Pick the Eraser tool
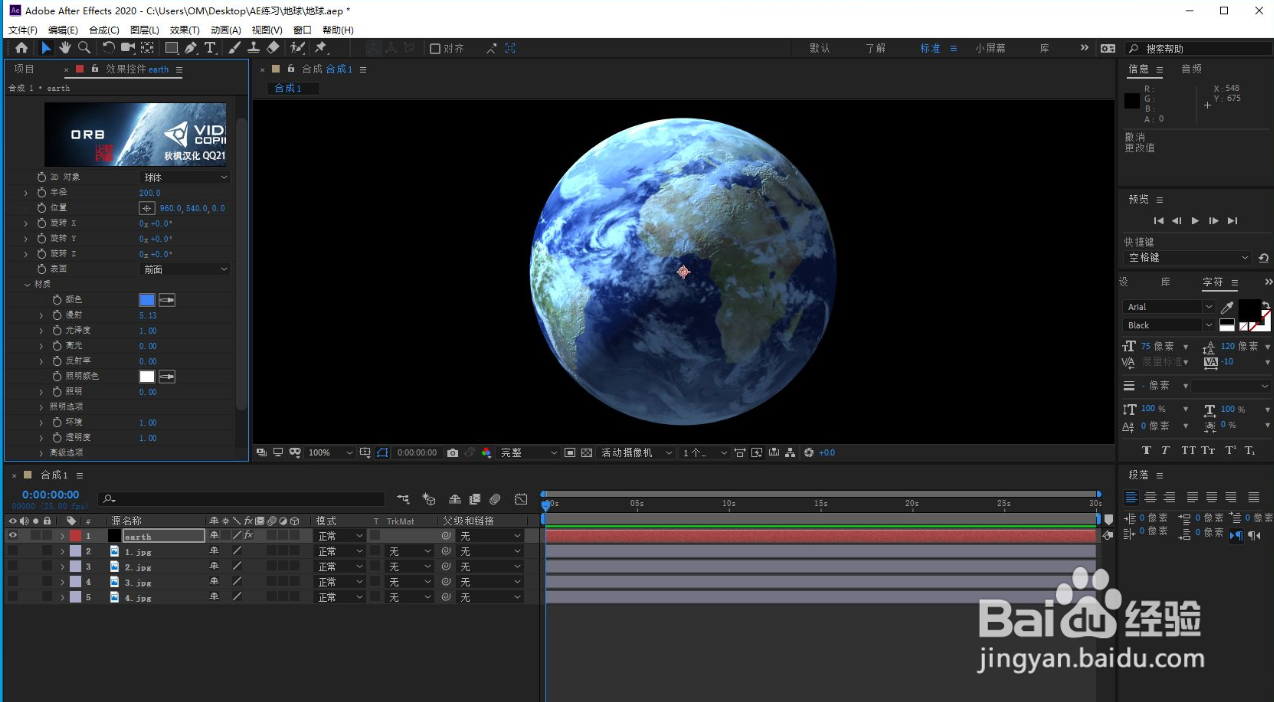 (273, 48)
